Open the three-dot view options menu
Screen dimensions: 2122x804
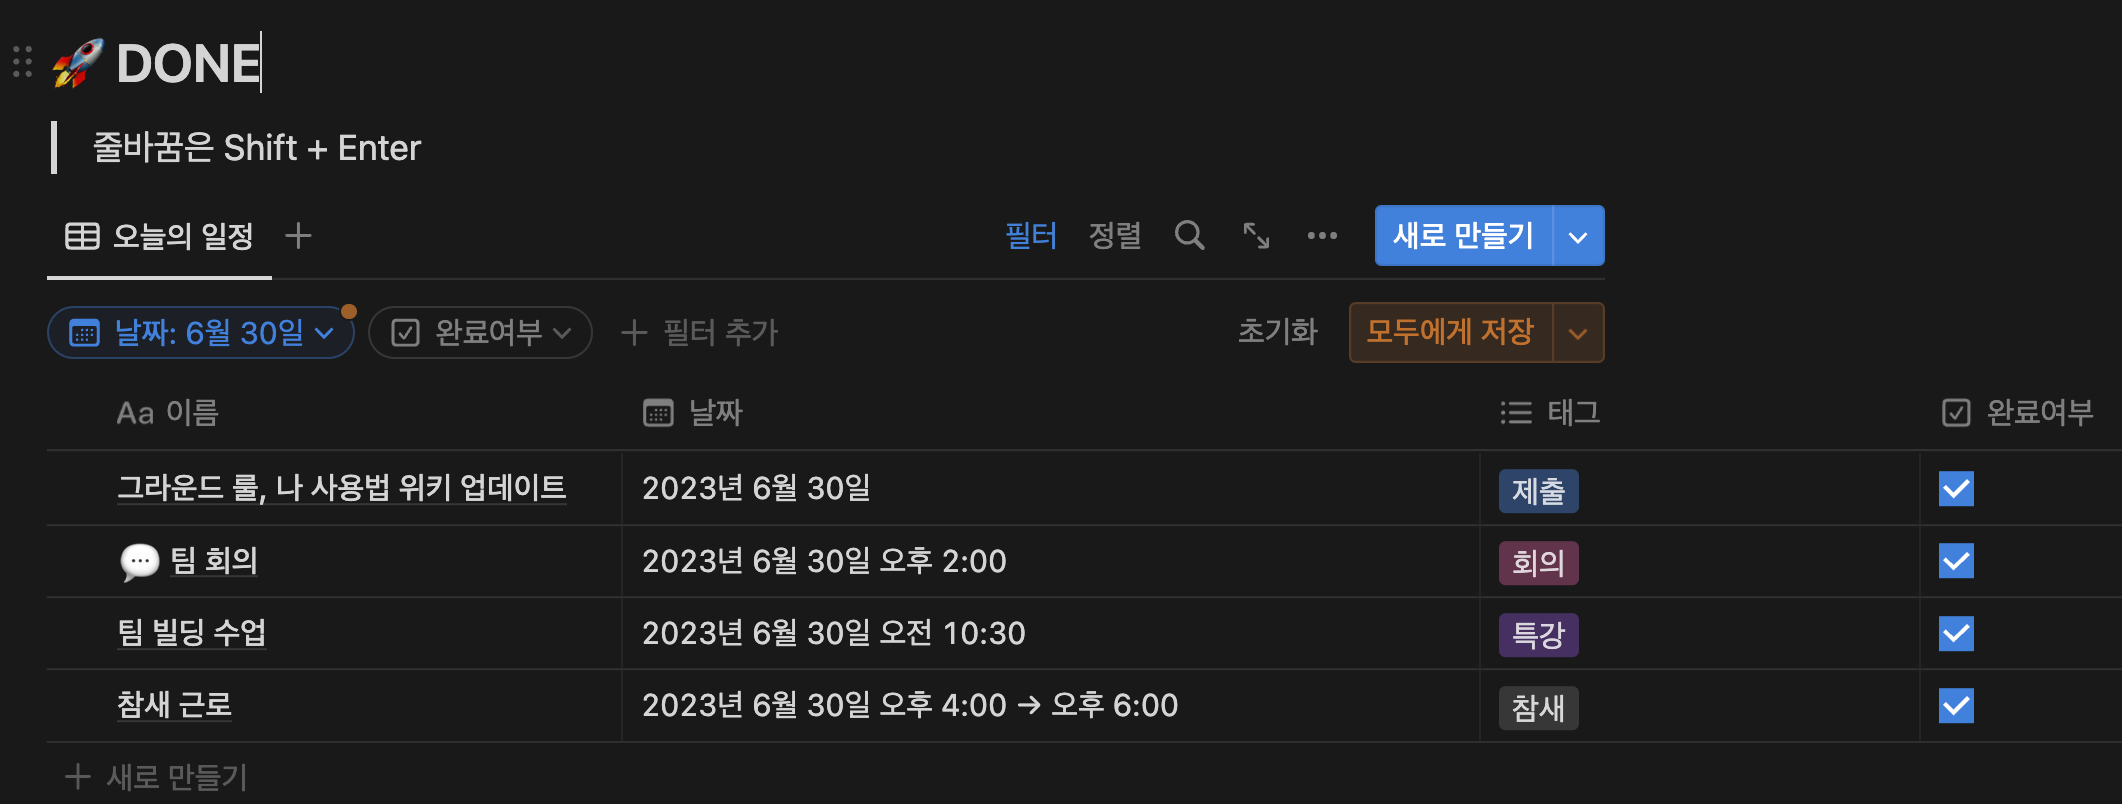click(x=1322, y=236)
